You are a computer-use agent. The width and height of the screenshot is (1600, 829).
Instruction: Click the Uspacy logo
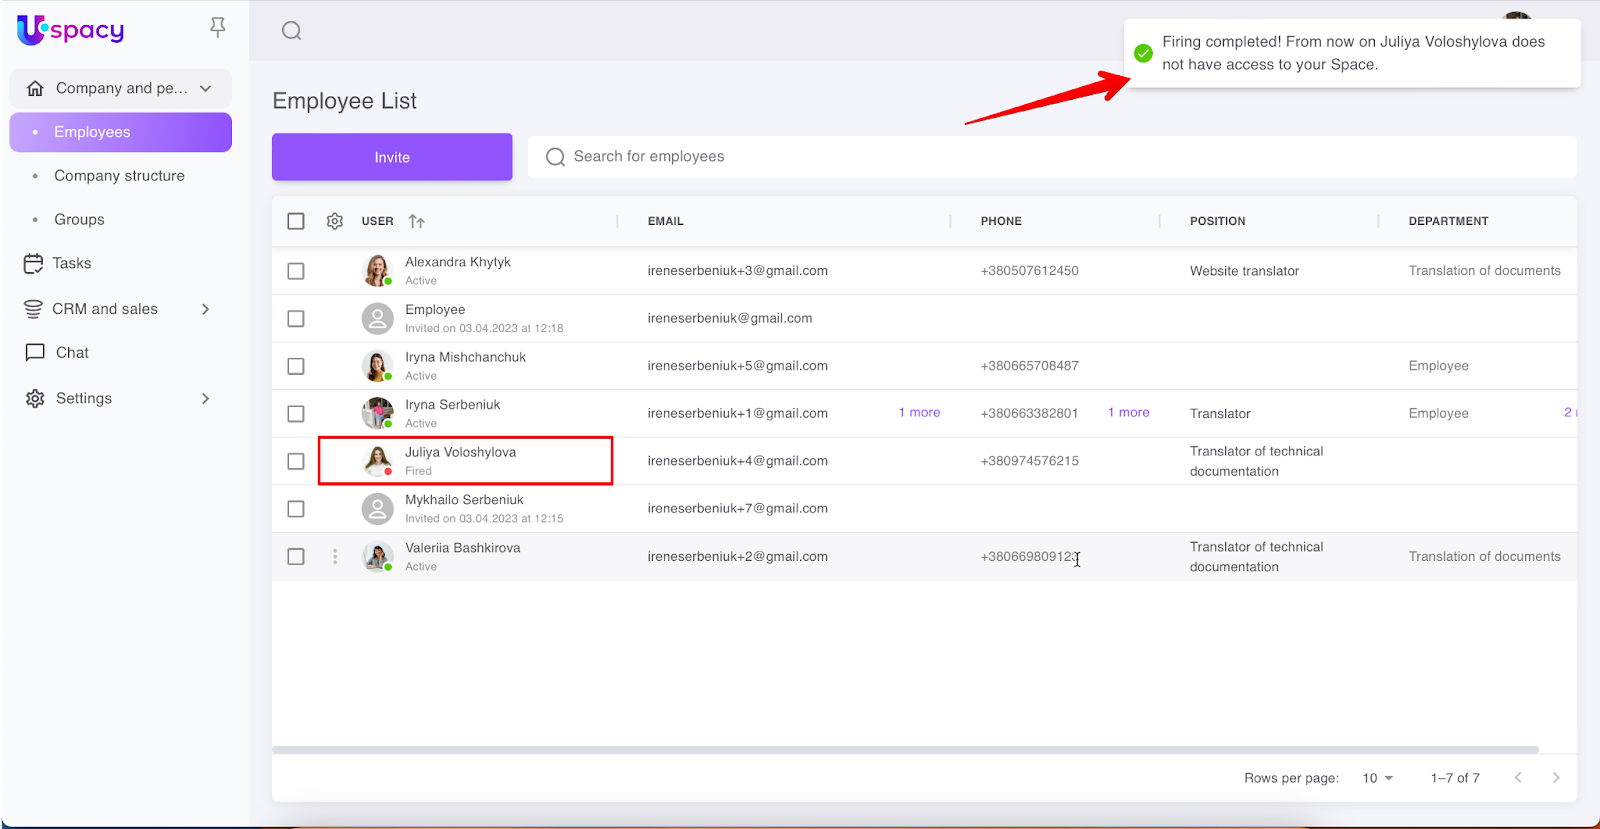70,30
